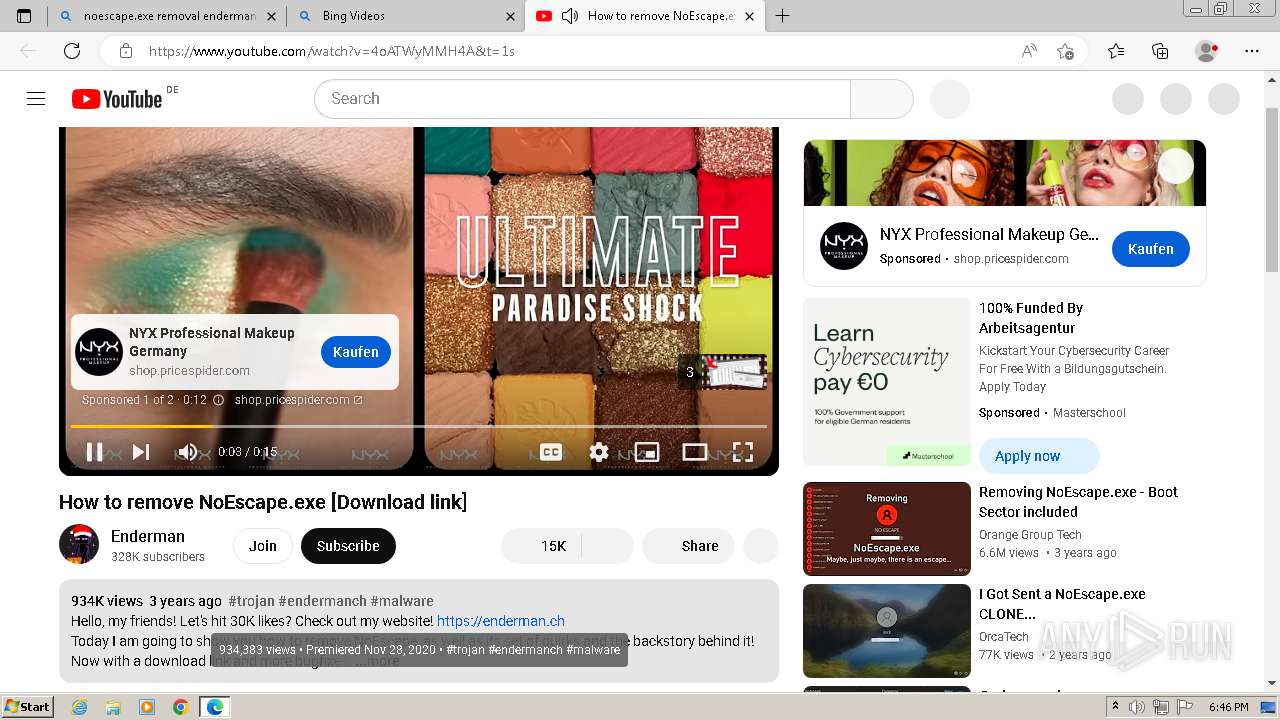Open browser Collections
The width and height of the screenshot is (1280, 720).
1160,51
